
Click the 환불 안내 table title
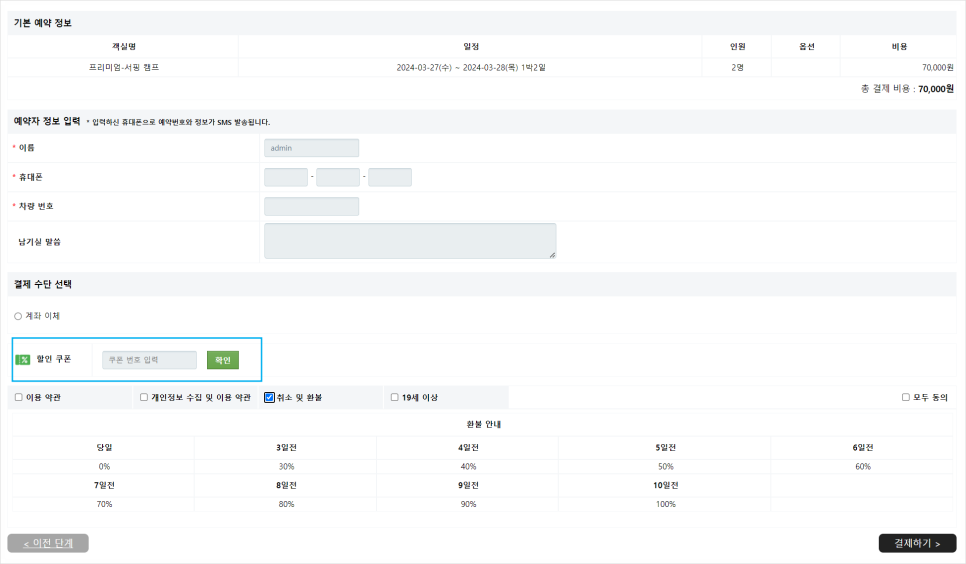(x=484, y=424)
